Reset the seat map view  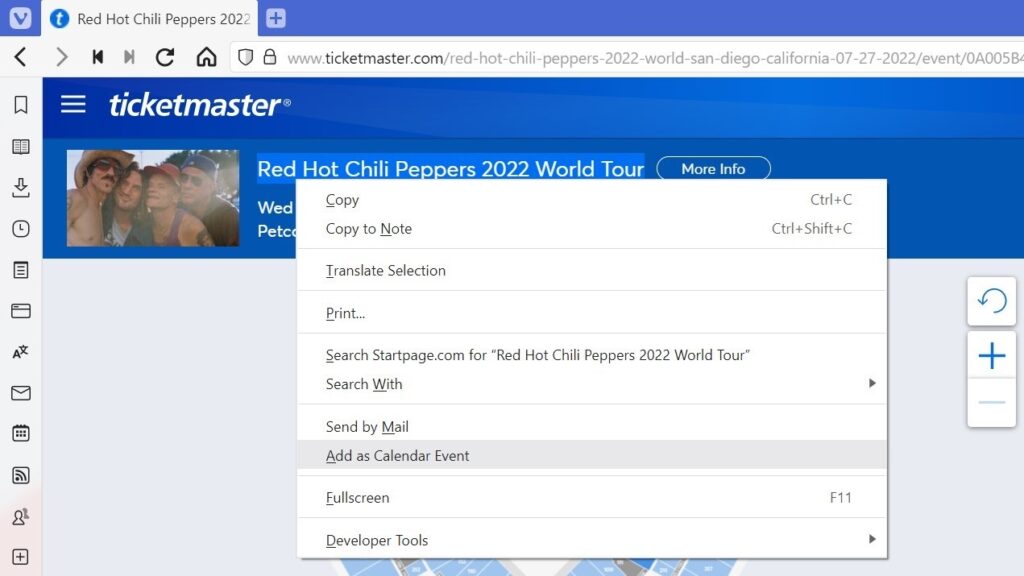[x=991, y=301]
